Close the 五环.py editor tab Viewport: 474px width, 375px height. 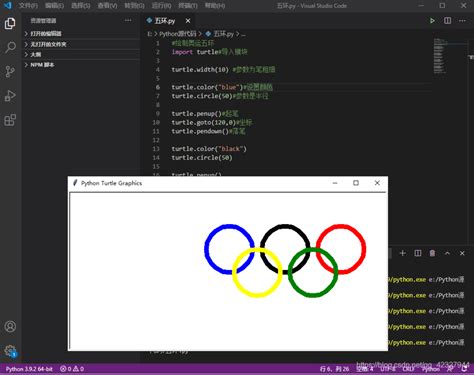pos(188,21)
